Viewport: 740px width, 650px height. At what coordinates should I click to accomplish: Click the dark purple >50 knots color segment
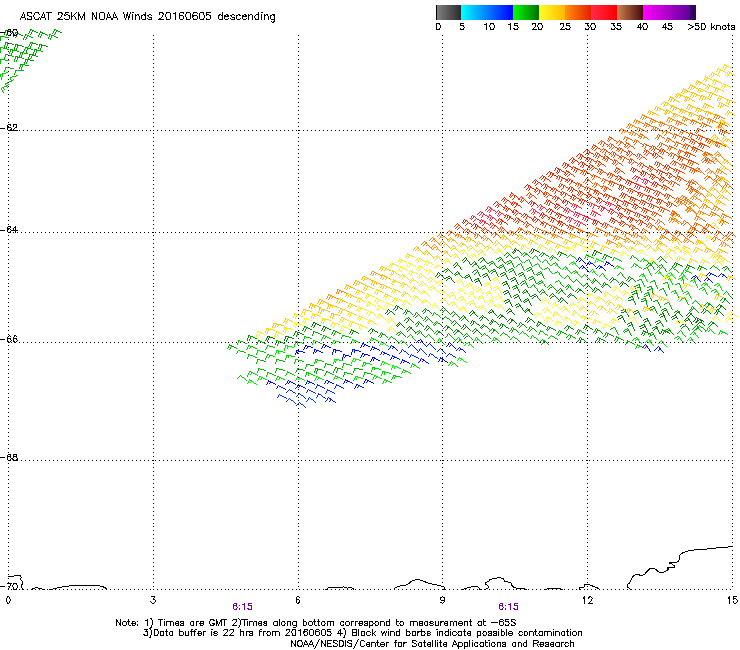point(693,12)
